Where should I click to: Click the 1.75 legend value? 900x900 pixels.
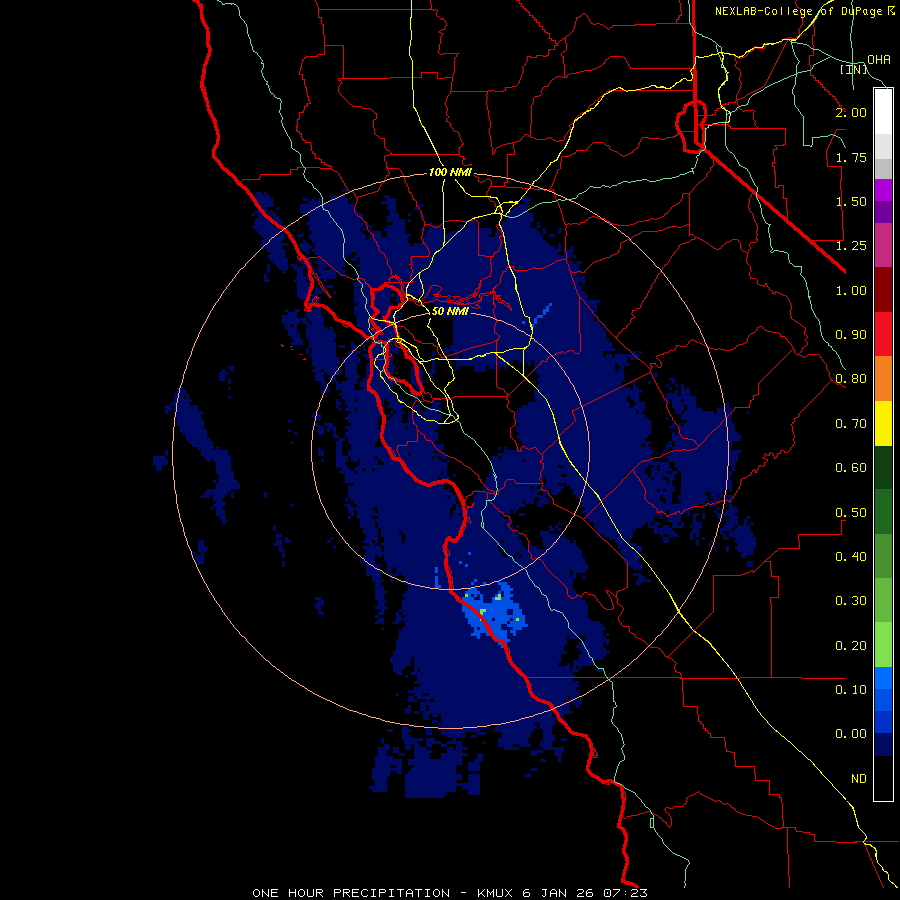pyautogui.click(x=851, y=157)
